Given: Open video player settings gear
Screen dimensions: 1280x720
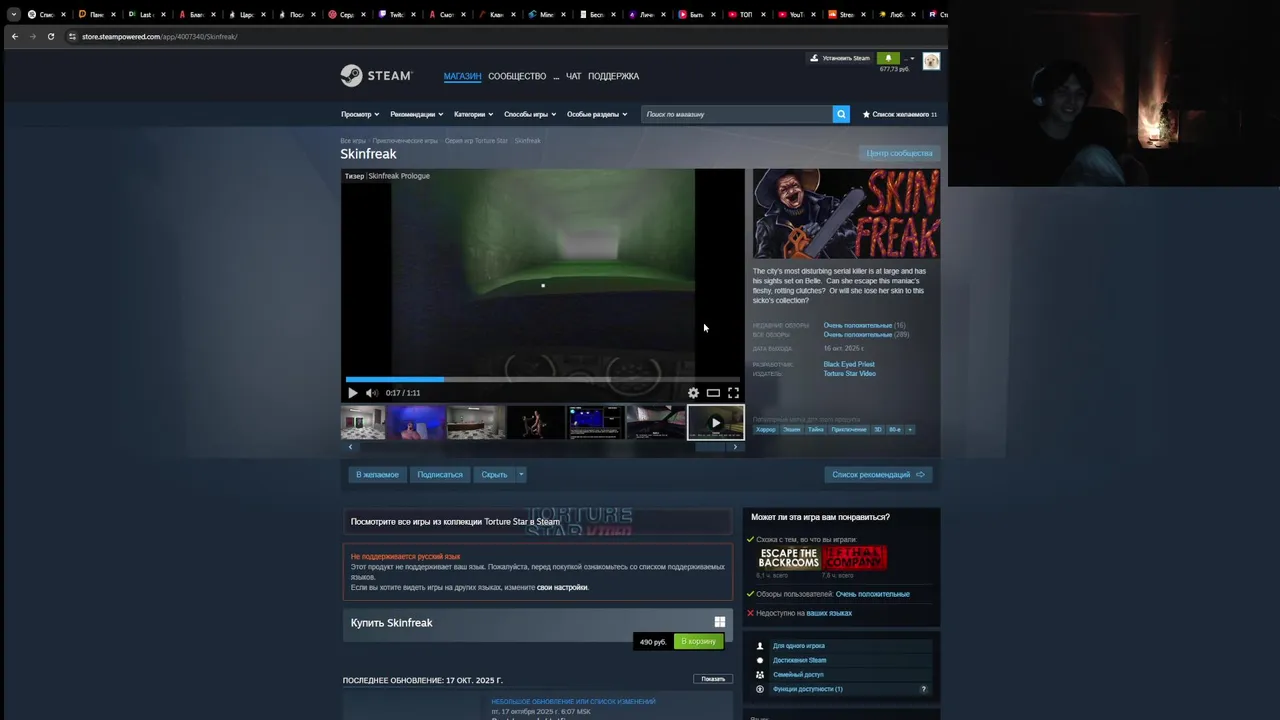Looking at the screenshot, I should tap(693, 393).
